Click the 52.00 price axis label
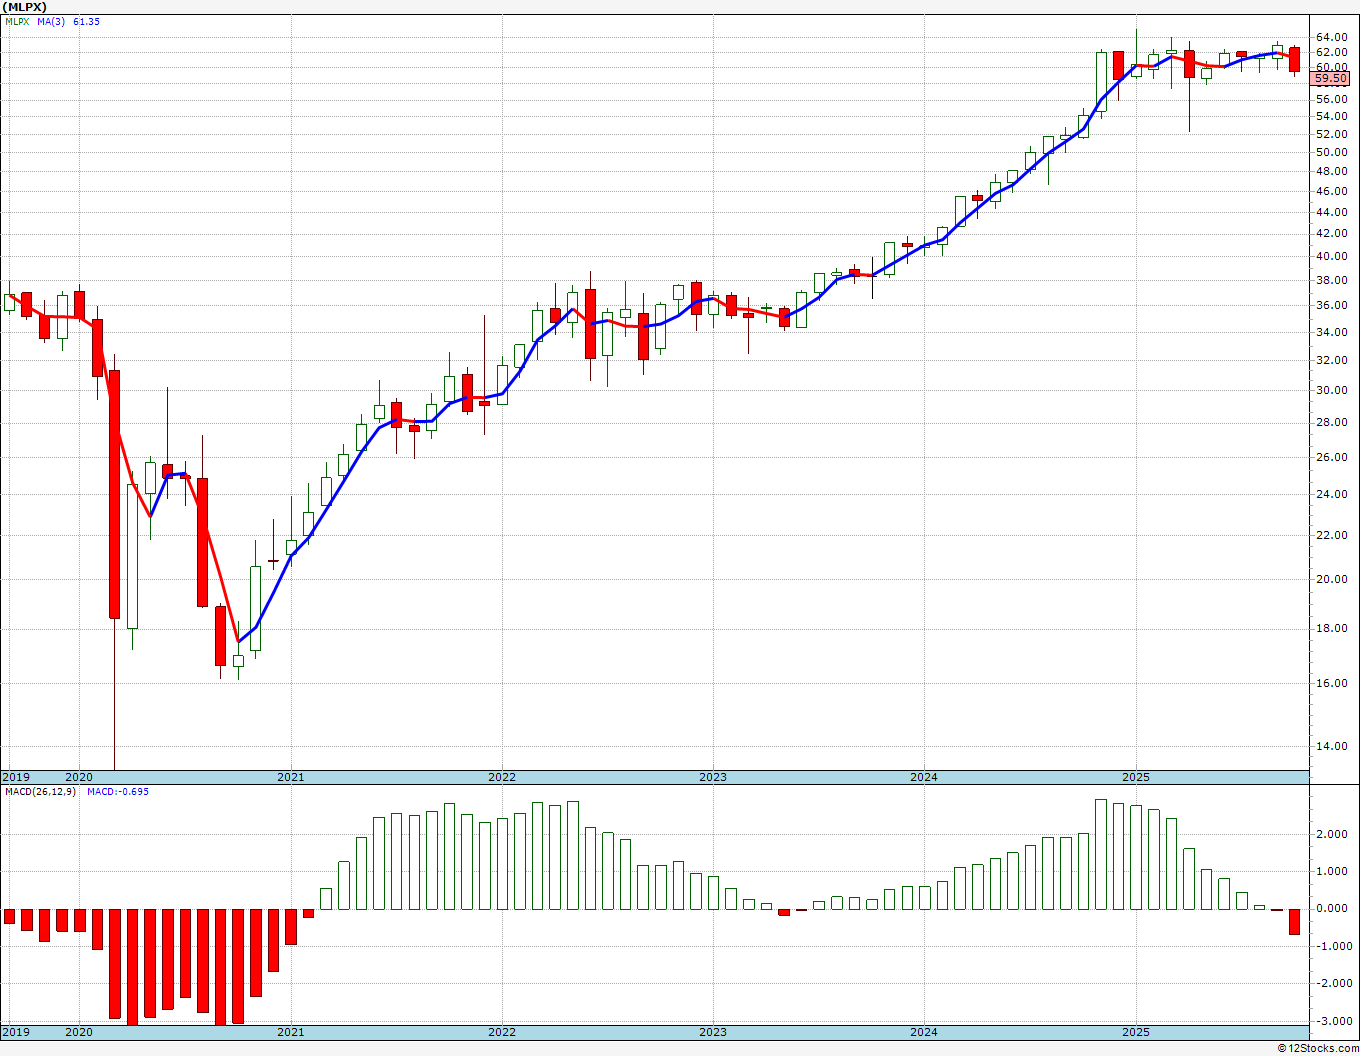The width and height of the screenshot is (1360, 1056). pos(1331,134)
